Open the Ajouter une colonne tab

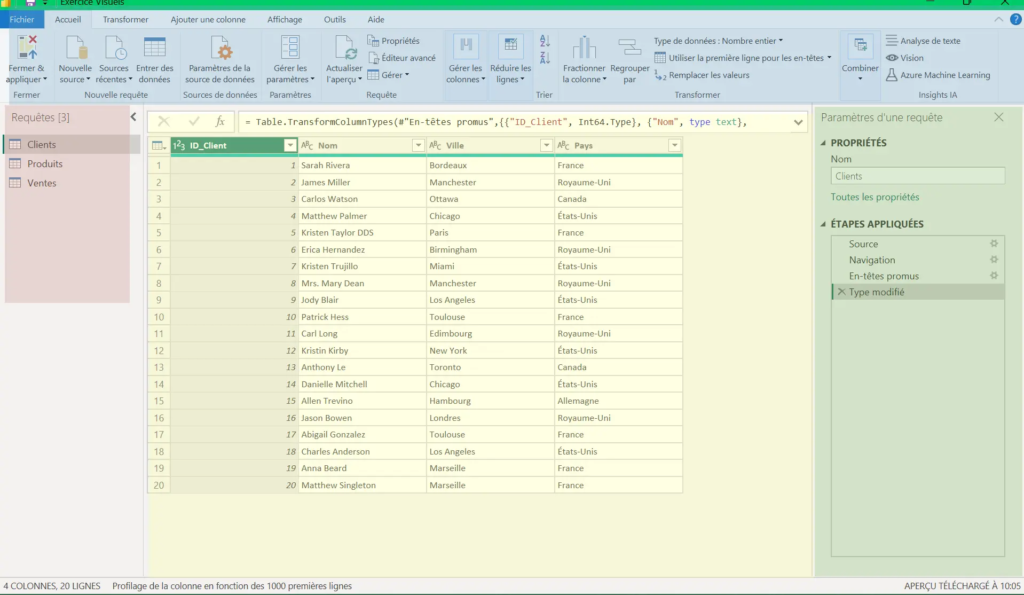click(208, 19)
